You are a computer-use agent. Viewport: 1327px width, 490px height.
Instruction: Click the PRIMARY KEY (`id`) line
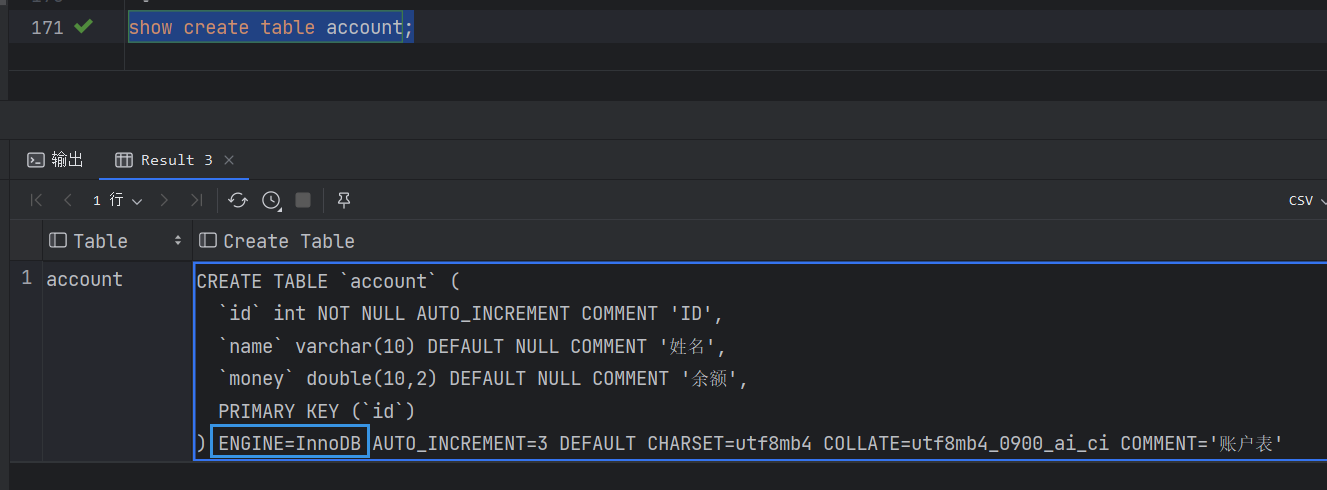point(316,412)
